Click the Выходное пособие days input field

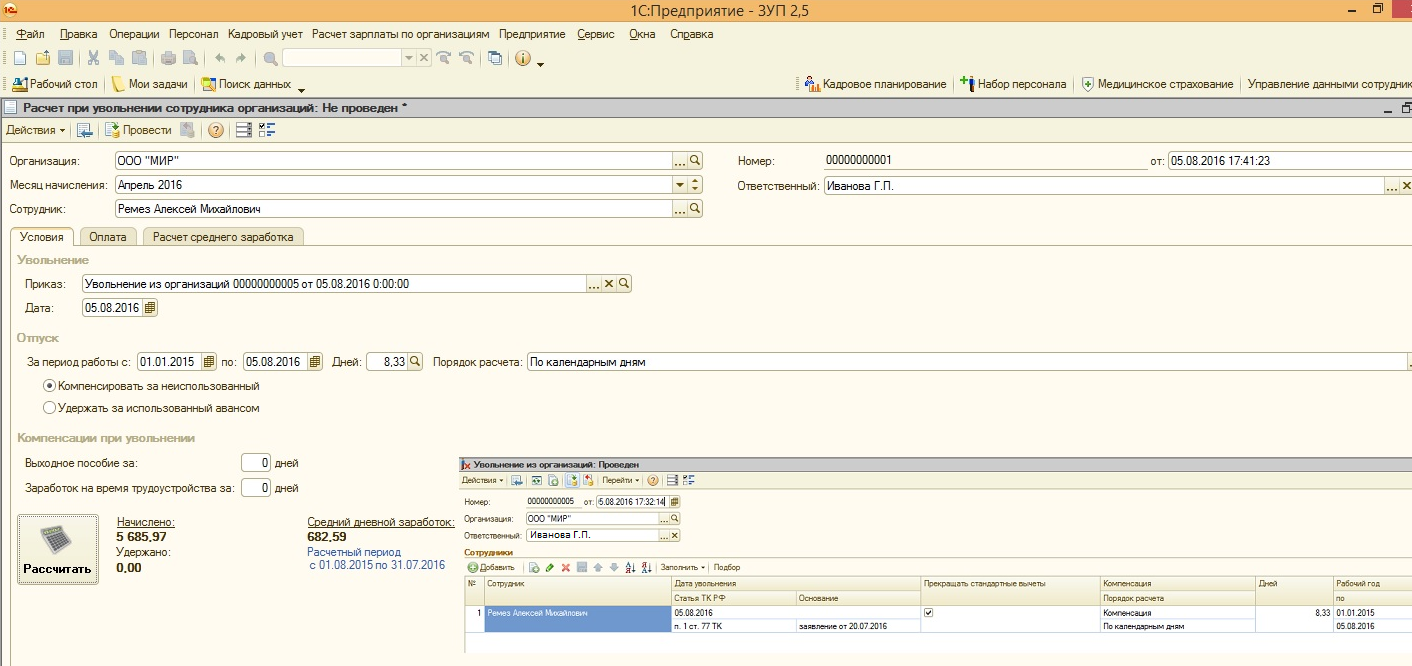[x=256, y=463]
